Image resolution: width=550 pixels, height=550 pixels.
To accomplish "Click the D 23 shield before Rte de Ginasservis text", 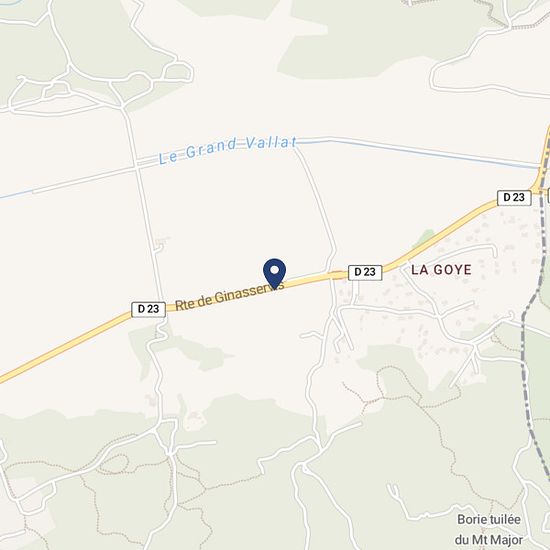I will (148, 309).
